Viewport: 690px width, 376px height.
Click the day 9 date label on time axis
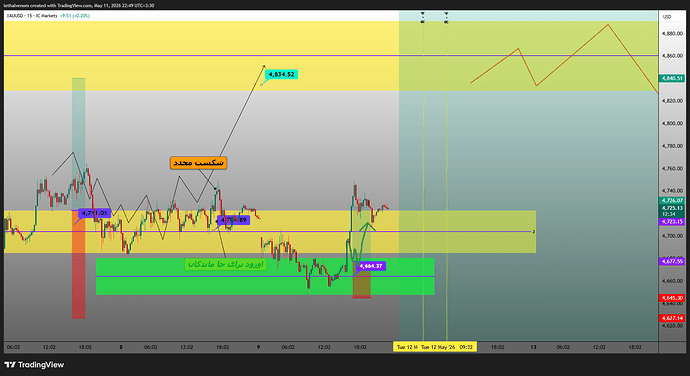point(258,347)
